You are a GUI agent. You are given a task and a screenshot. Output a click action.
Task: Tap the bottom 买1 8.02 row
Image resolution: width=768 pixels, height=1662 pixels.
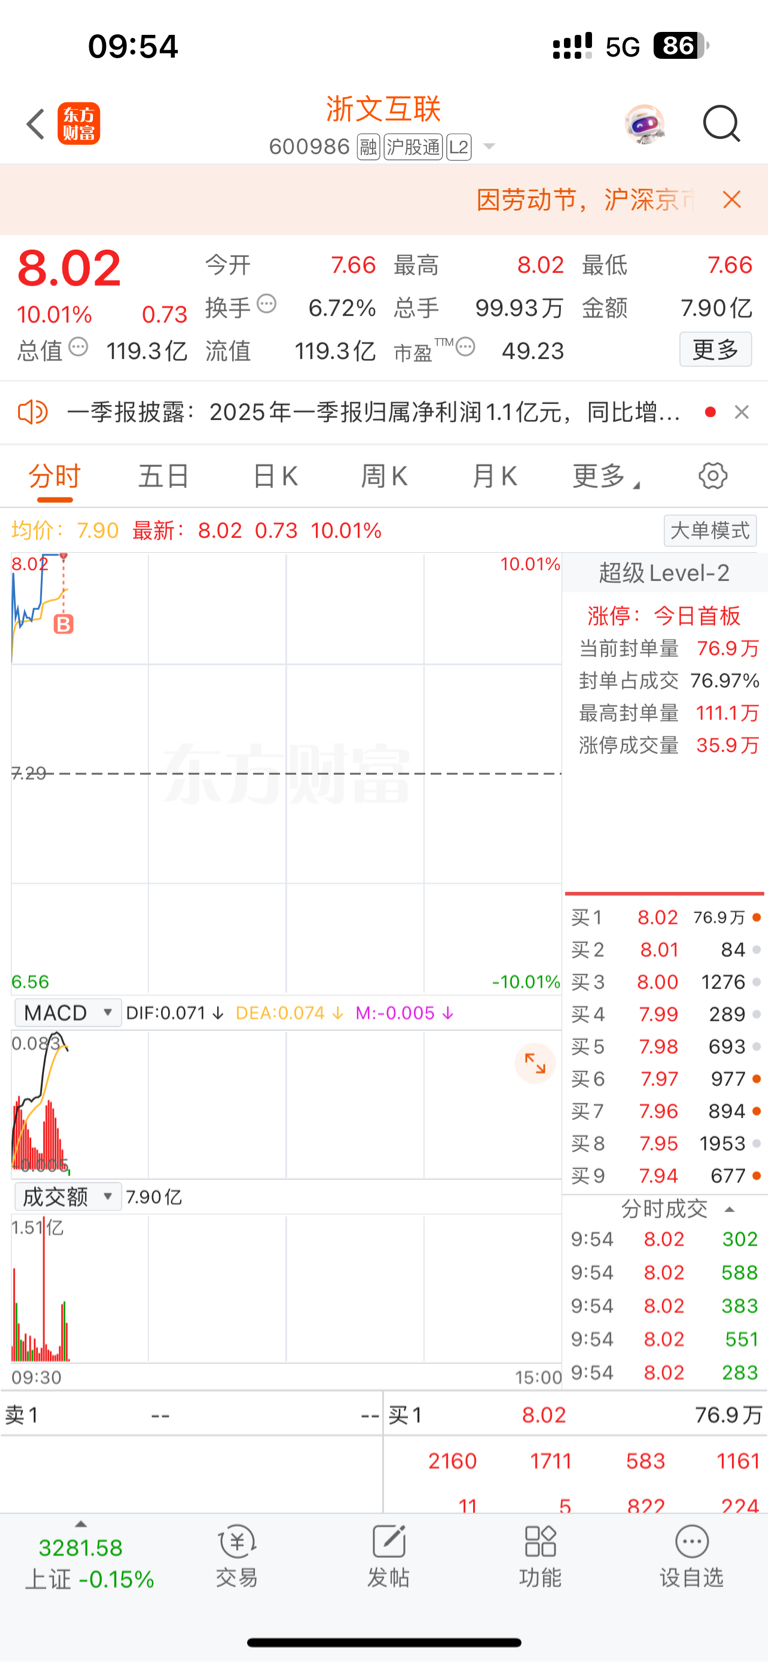click(x=576, y=1415)
